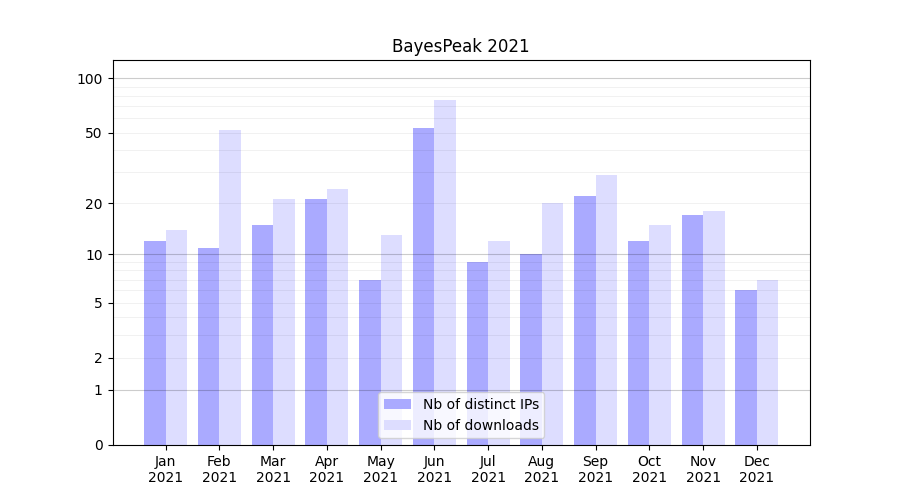The width and height of the screenshot is (900, 500).
Task: Click the Mar 2021 x-axis label
Action: [x=273, y=469]
